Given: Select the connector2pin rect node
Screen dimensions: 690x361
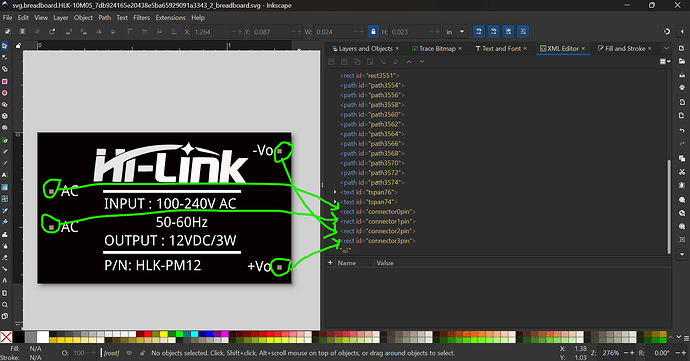Looking at the screenshot, I should [378, 231].
